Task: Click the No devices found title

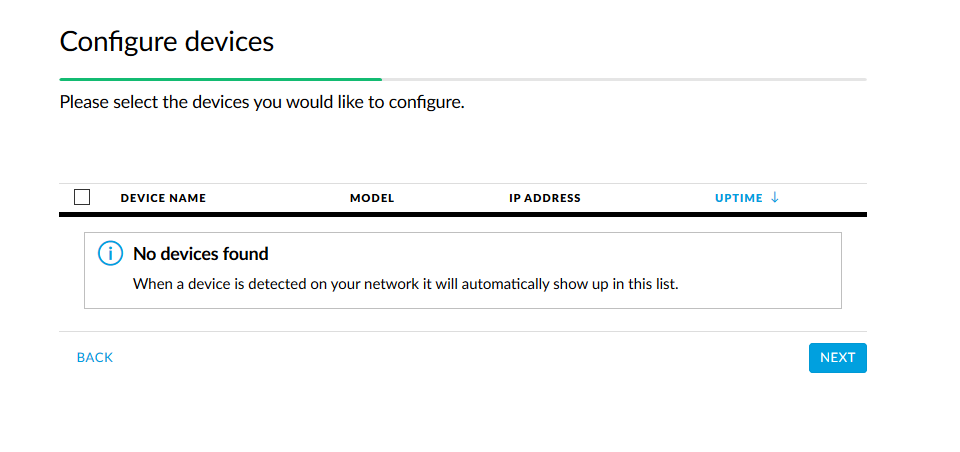Action: (201, 254)
